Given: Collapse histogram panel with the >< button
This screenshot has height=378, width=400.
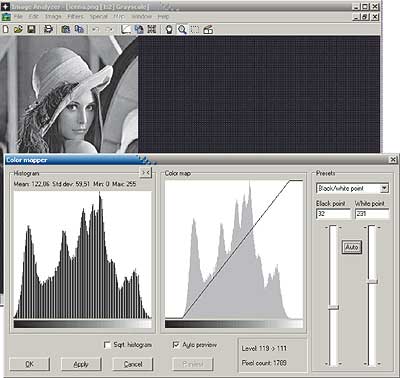Looking at the screenshot, I should pos(146,172).
